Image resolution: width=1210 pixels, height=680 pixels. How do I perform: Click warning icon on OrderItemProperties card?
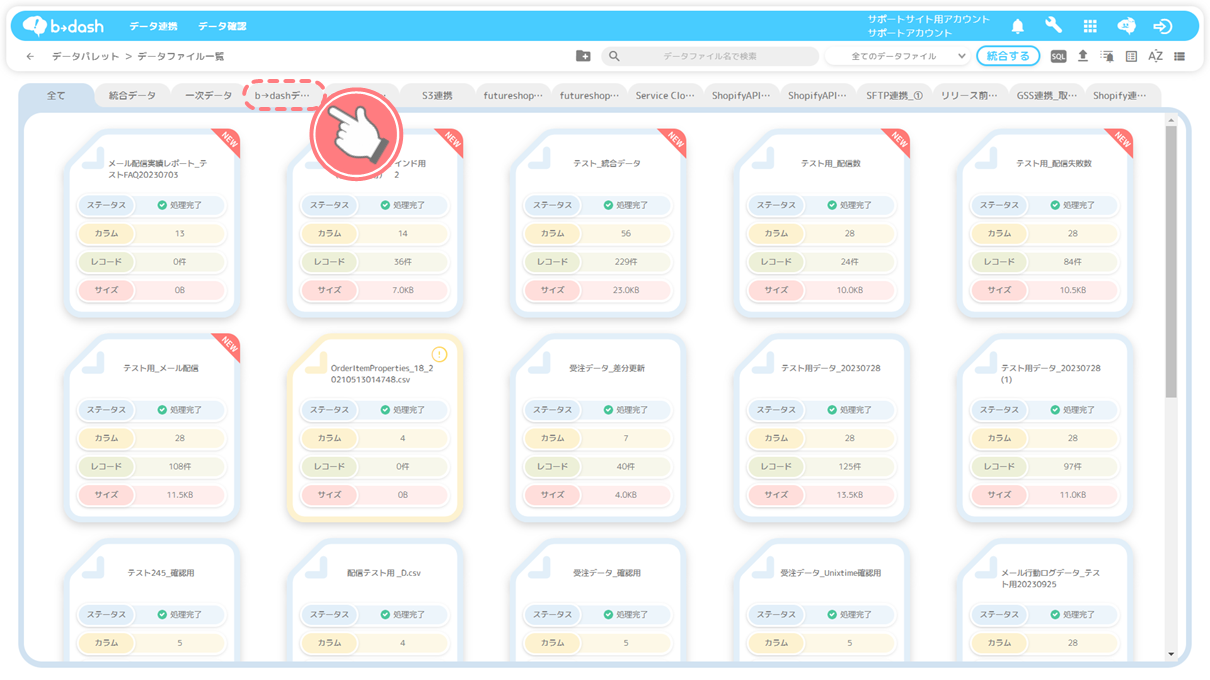tap(439, 355)
